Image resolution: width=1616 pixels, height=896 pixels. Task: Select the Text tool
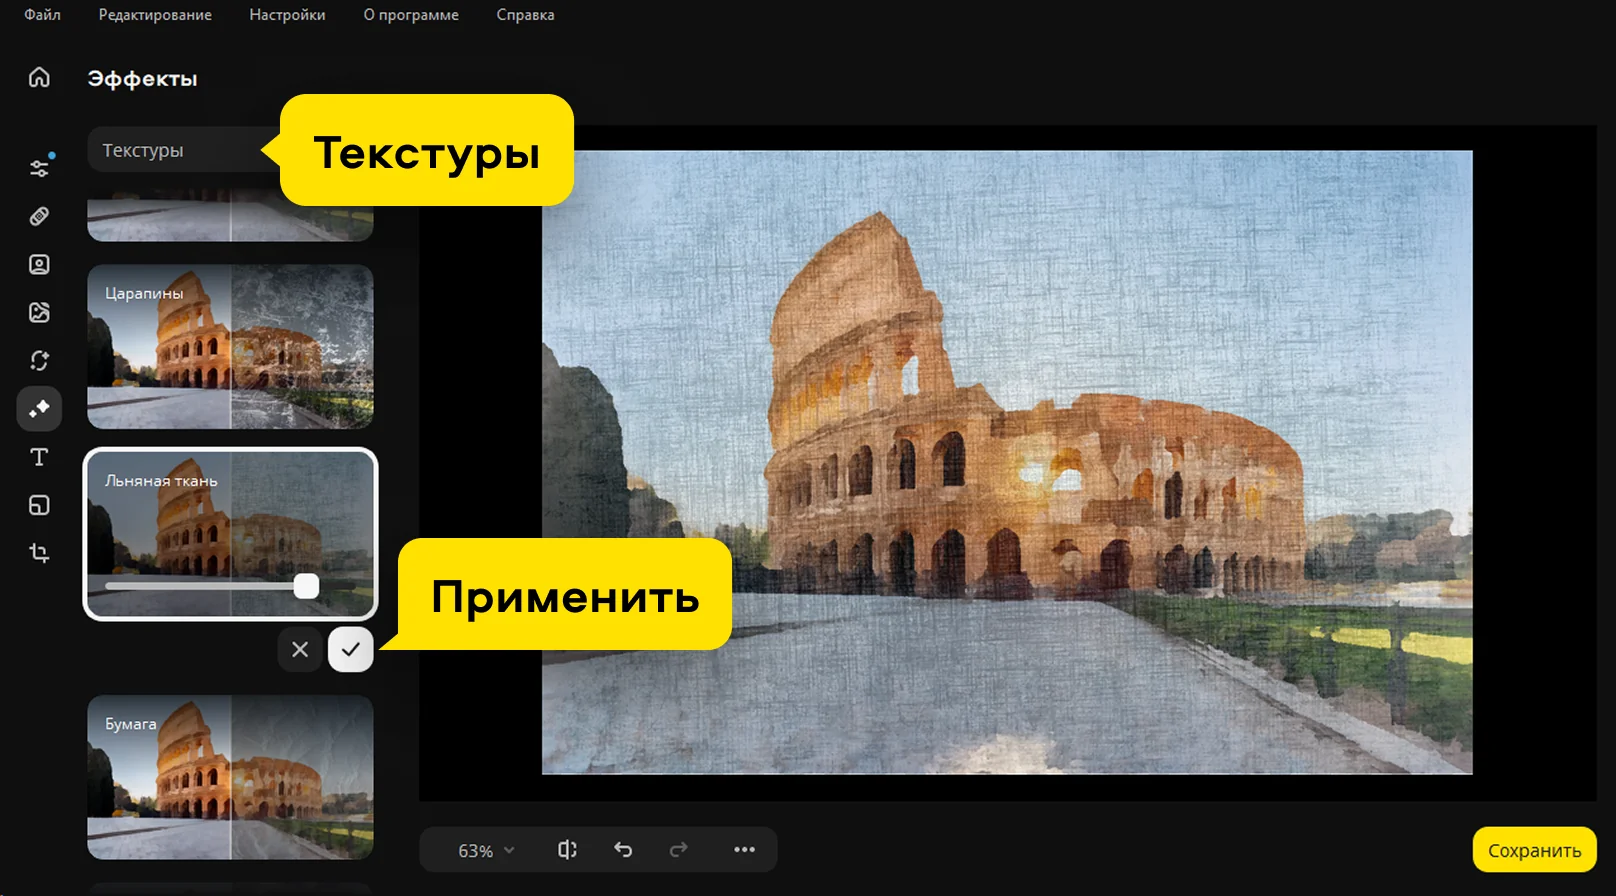click(39, 457)
